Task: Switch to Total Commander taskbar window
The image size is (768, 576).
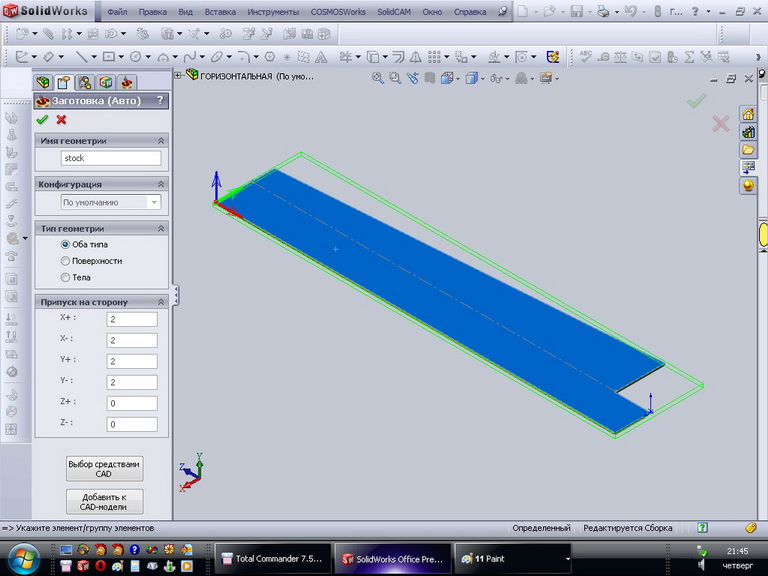Action: [x=273, y=559]
